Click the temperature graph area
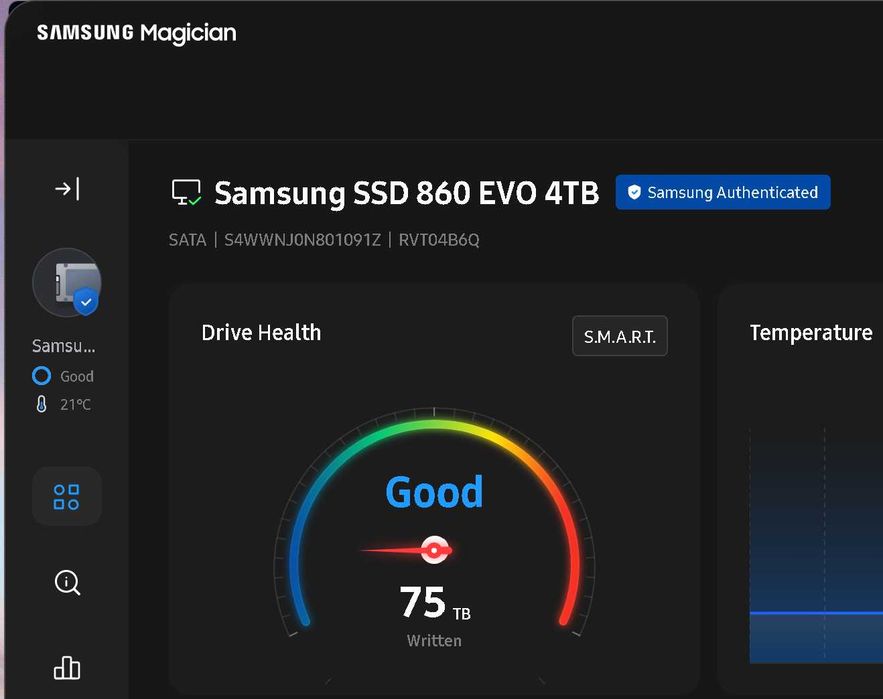The height and width of the screenshot is (699, 883). [x=816, y=545]
